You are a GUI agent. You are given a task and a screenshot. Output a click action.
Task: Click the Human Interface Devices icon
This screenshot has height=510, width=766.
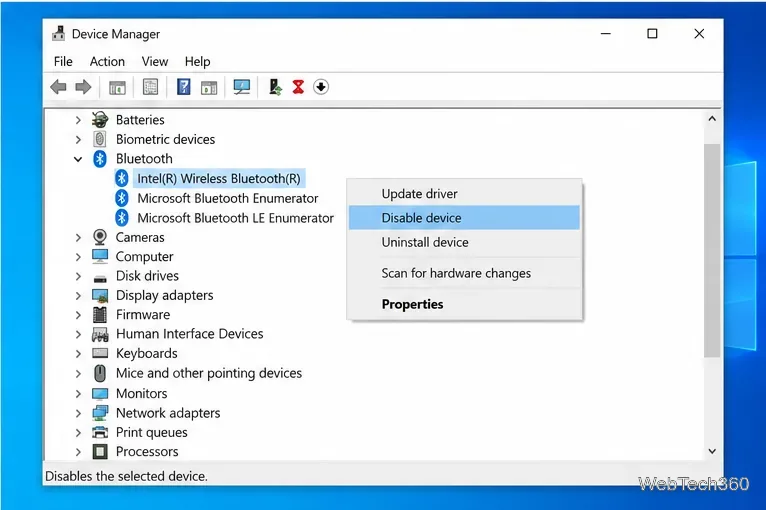[100, 334]
